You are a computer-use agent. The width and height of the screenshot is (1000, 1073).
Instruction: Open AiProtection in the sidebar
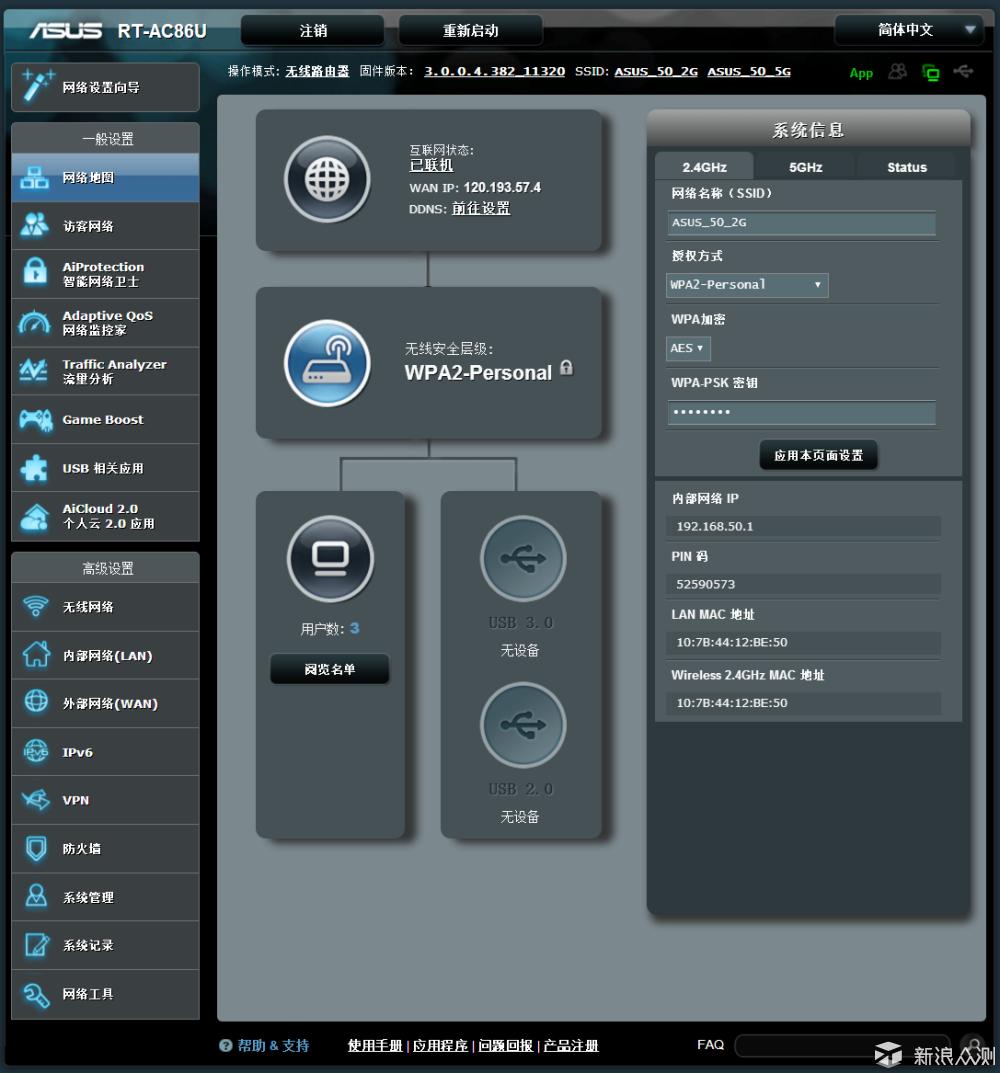click(x=105, y=274)
